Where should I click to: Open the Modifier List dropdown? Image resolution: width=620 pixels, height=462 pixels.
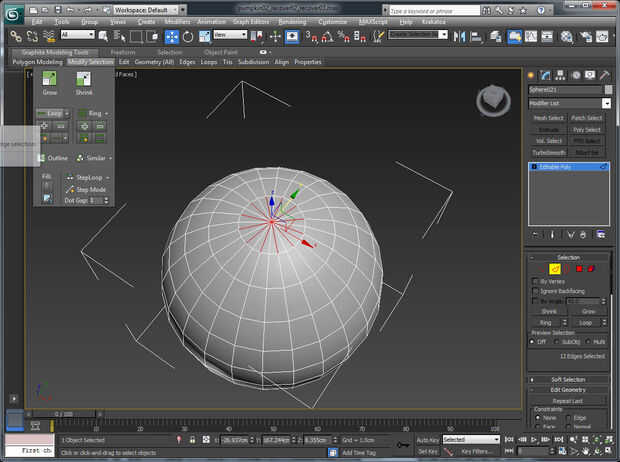[568, 103]
